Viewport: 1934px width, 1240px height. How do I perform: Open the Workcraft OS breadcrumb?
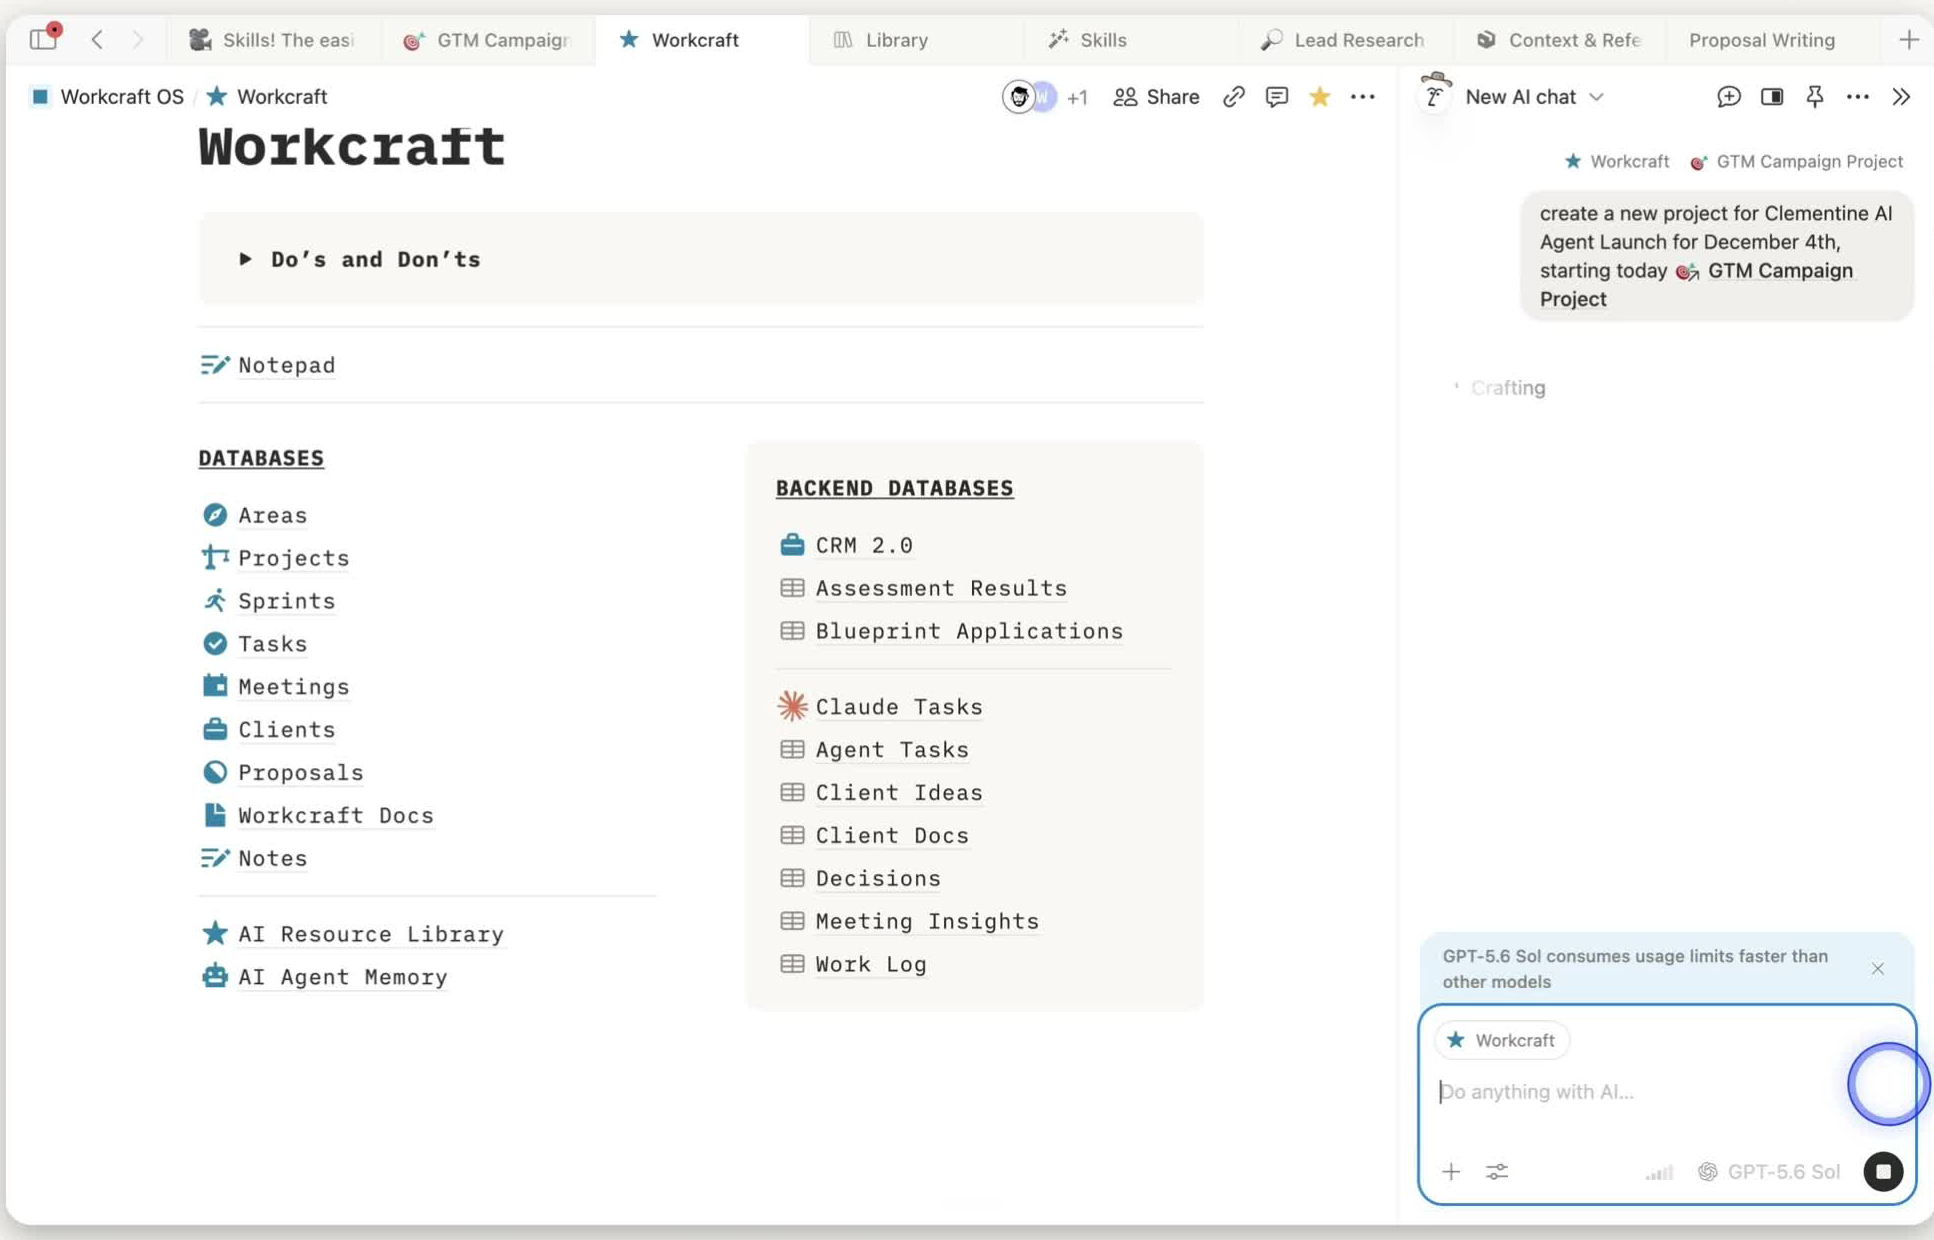[108, 97]
